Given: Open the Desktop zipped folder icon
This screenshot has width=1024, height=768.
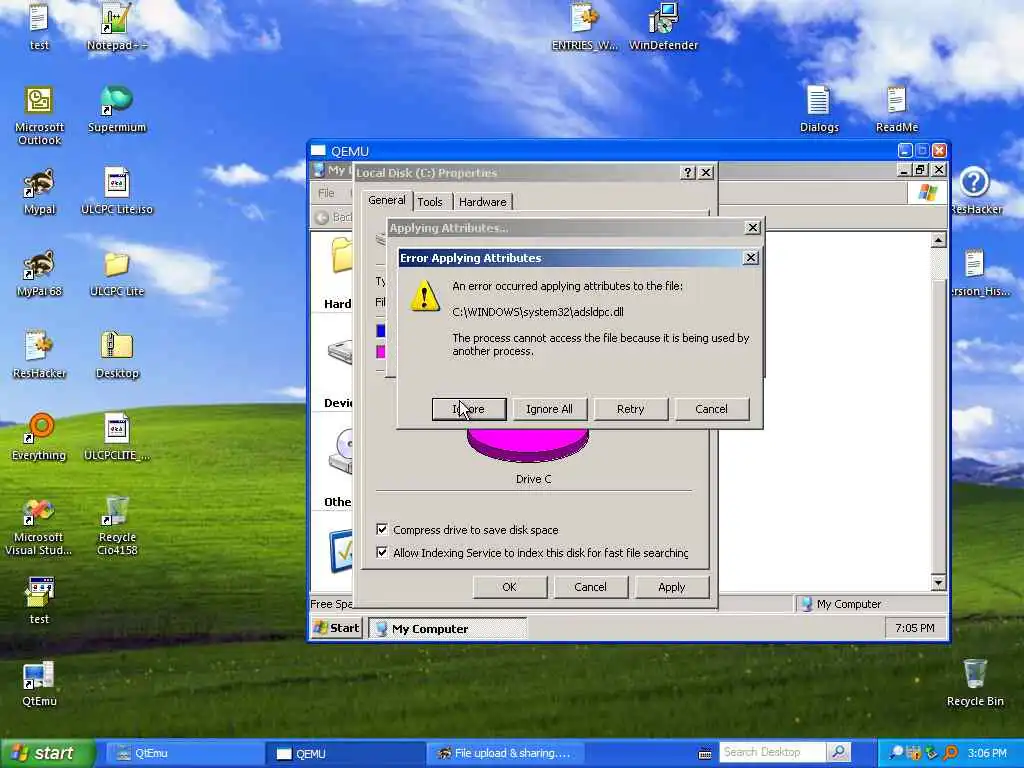Looking at the screenshot, I should (117, 355).
